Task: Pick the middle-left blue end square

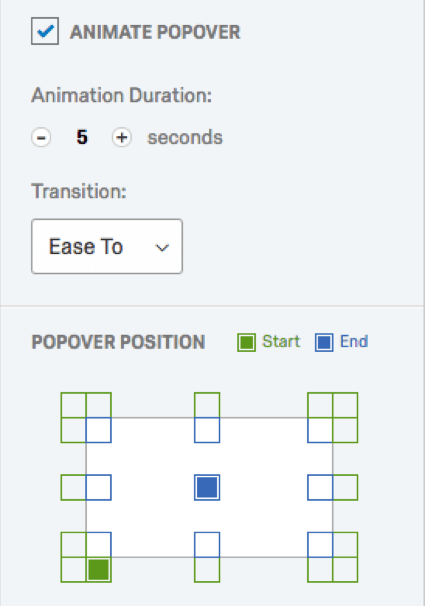Action: click(x=99, y=487)
